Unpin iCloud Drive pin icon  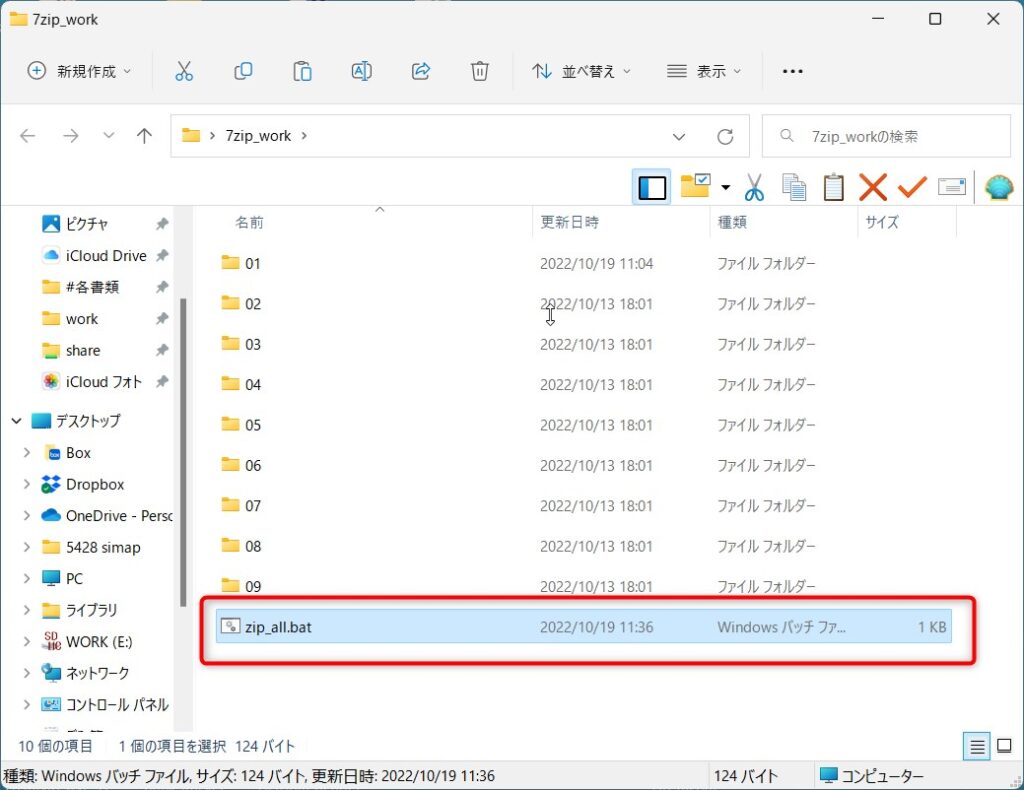click(x=162, y=255)
